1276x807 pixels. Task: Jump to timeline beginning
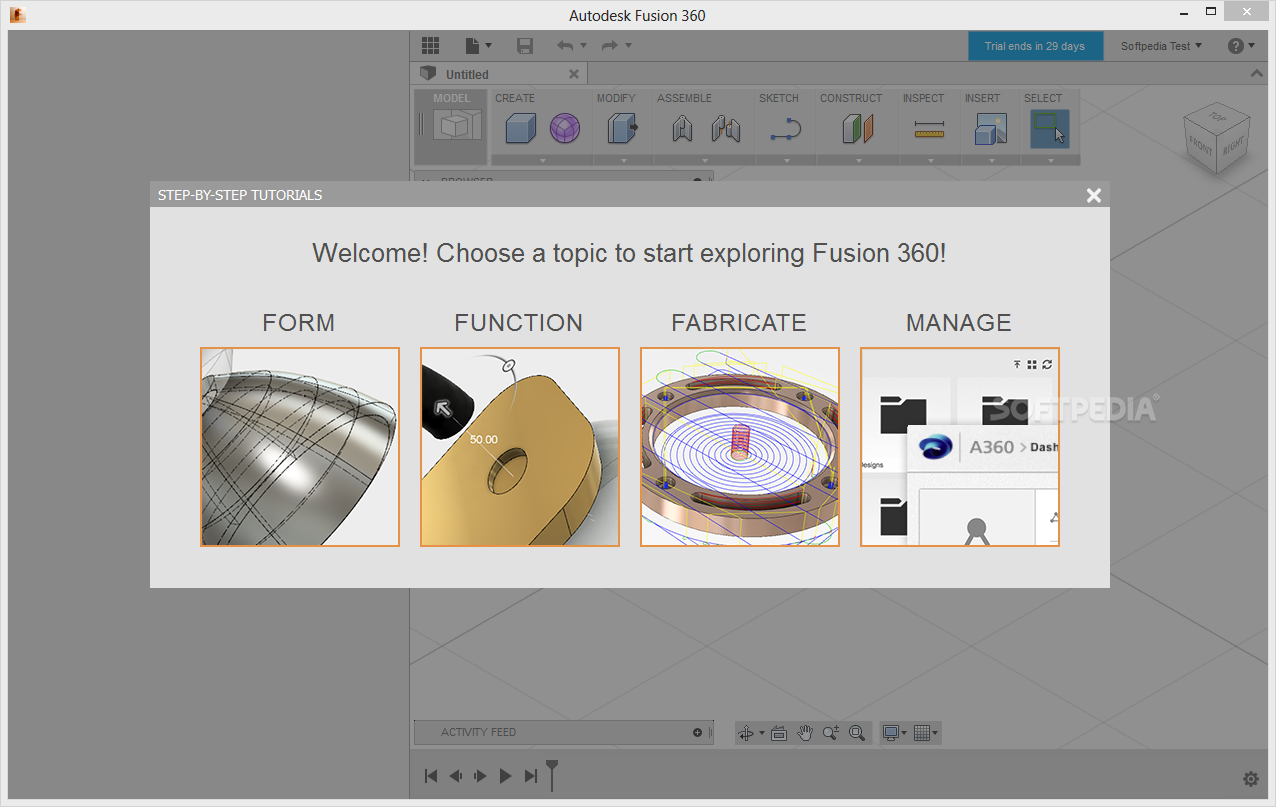(x=431, y=776)
